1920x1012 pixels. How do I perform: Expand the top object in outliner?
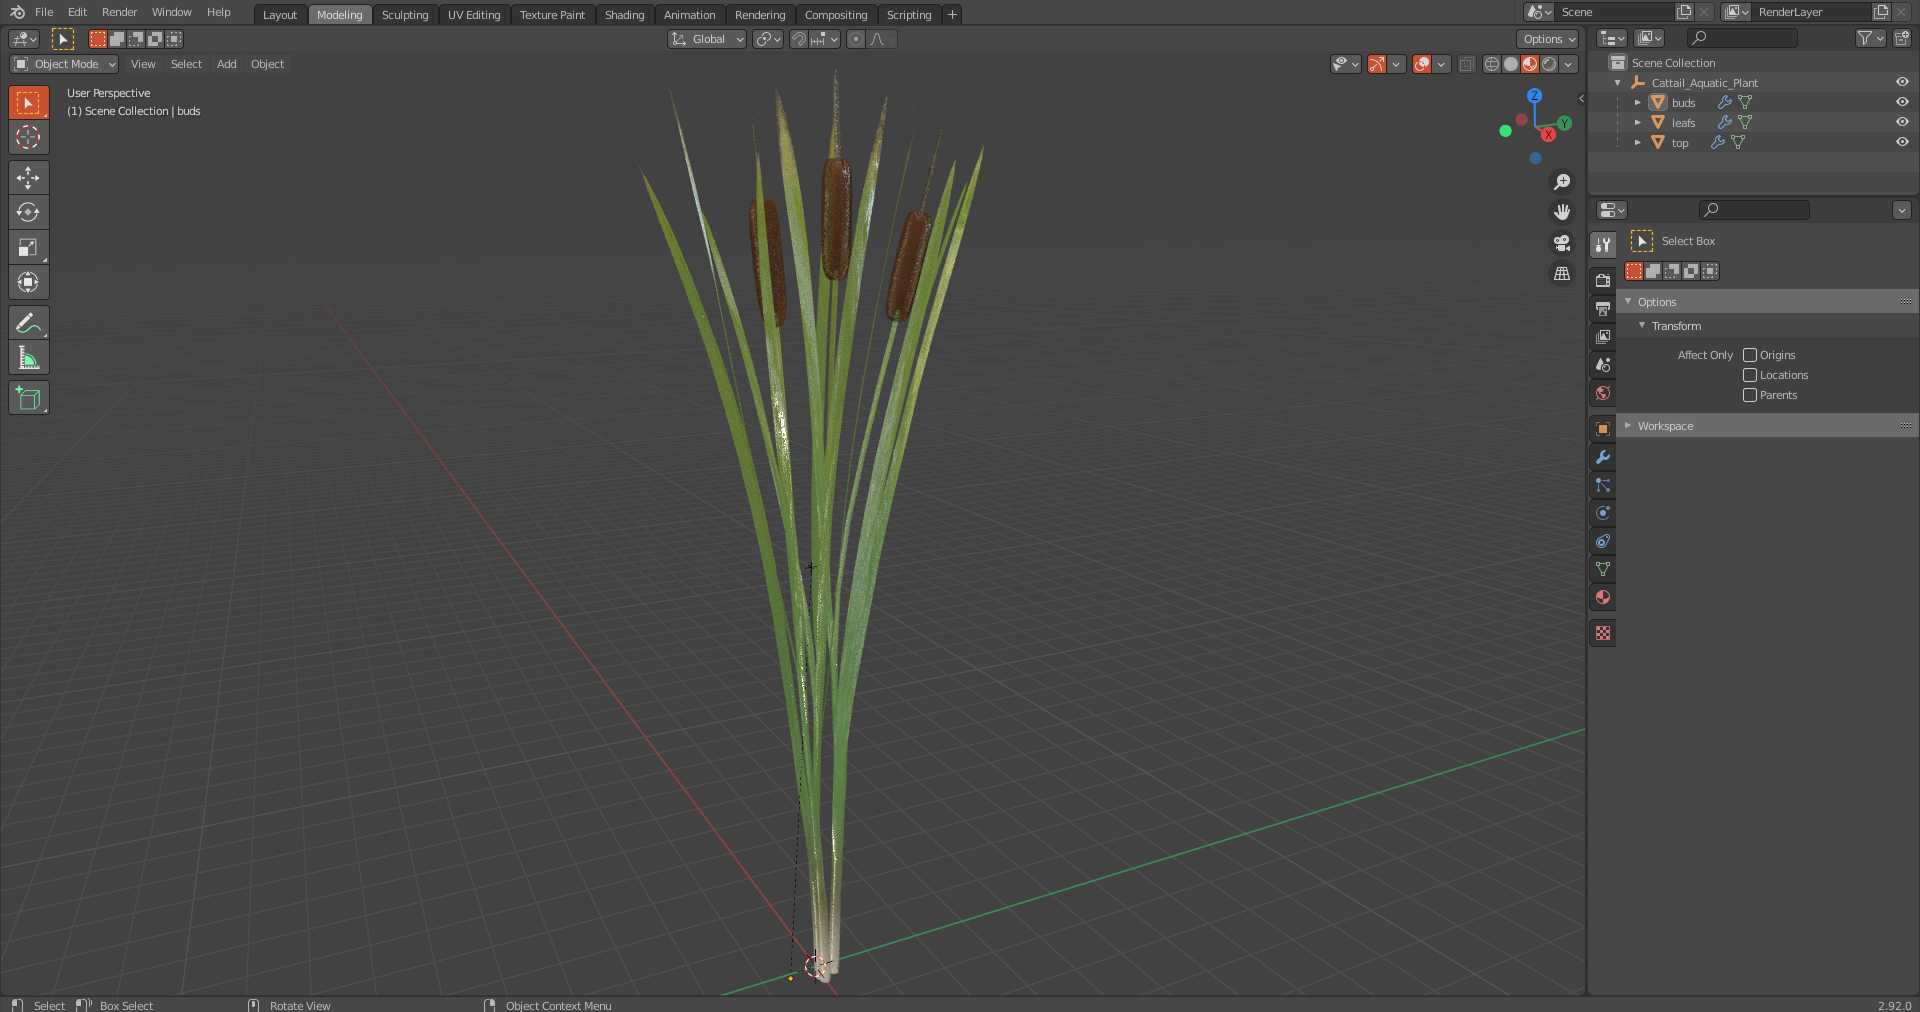1637,142
